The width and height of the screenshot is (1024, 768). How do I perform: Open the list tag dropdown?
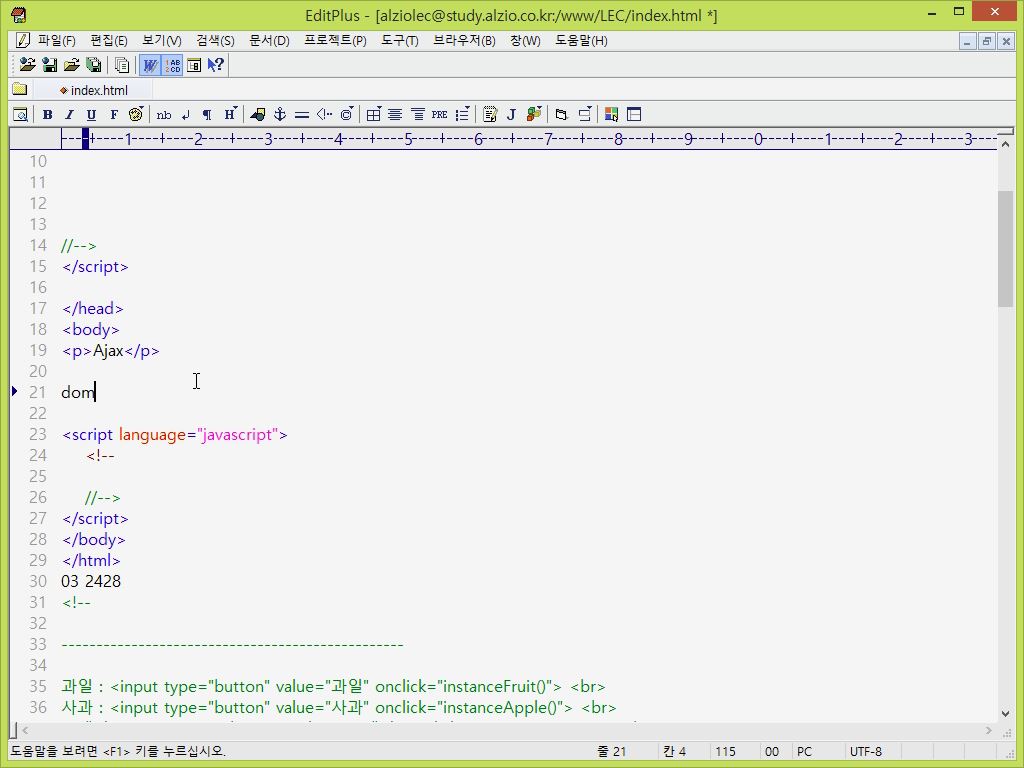point(462,114)
